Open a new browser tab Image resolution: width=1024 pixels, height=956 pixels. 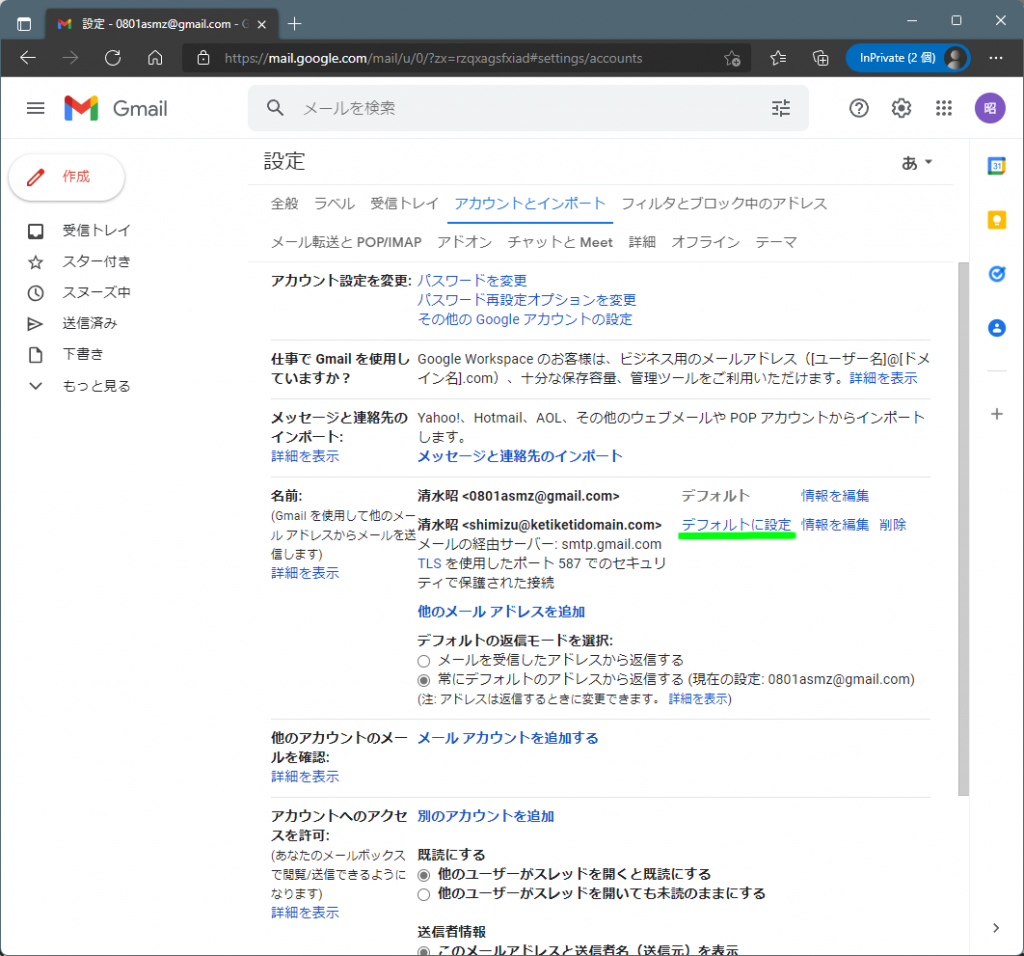click(x=295, y=24)
